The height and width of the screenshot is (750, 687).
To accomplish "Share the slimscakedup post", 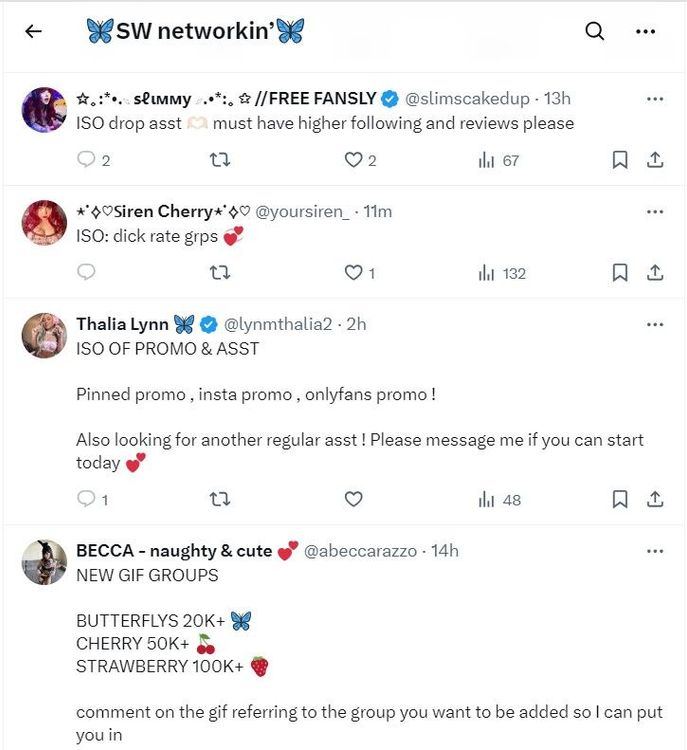I will (656, 160).
